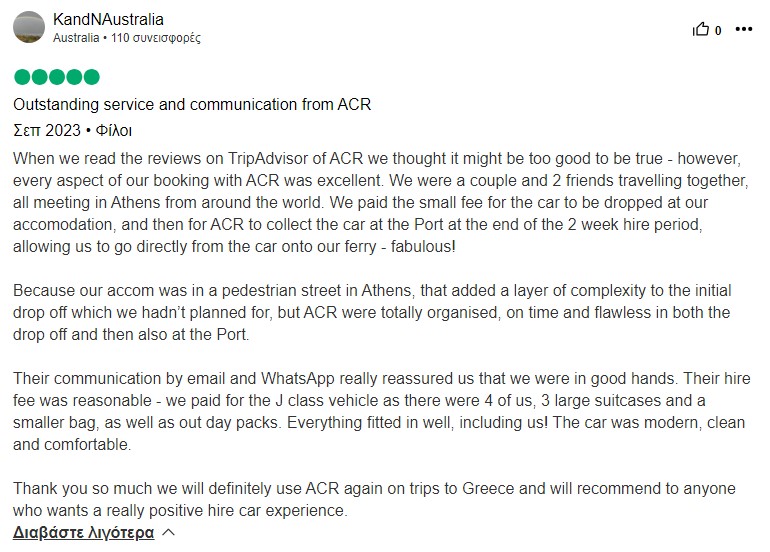770x552 pixels.
Task: Click the Φίλοι trip type label
Action: pos(113,131)
